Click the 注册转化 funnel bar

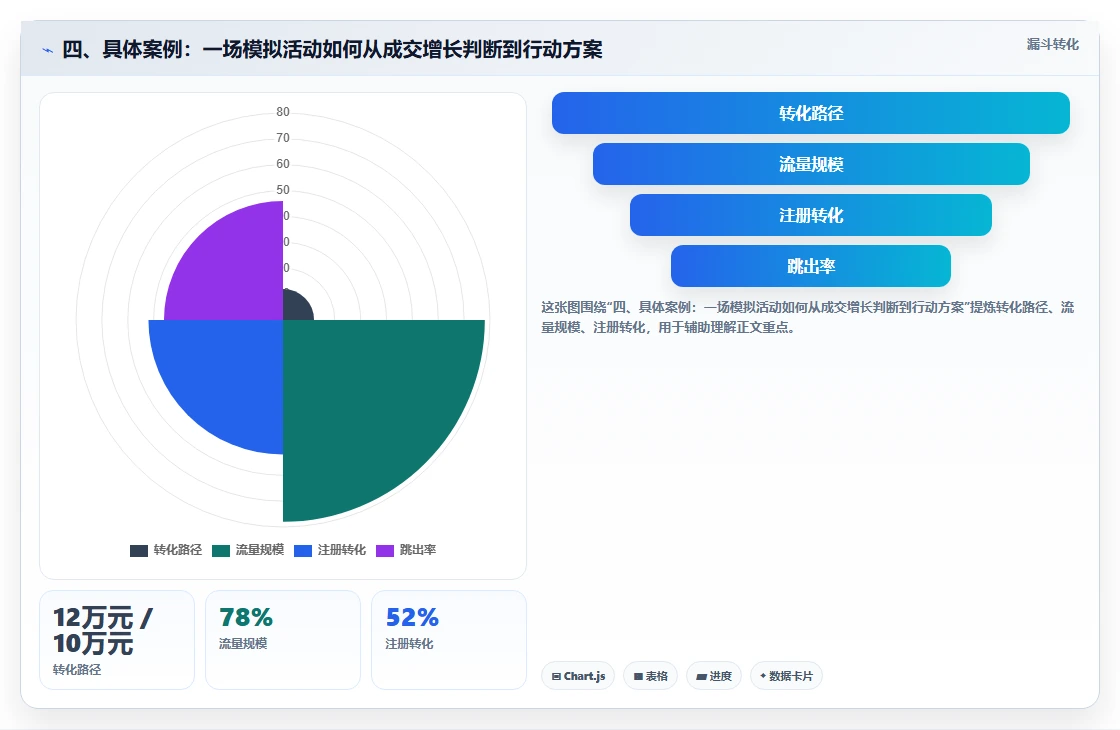[811, 215]
